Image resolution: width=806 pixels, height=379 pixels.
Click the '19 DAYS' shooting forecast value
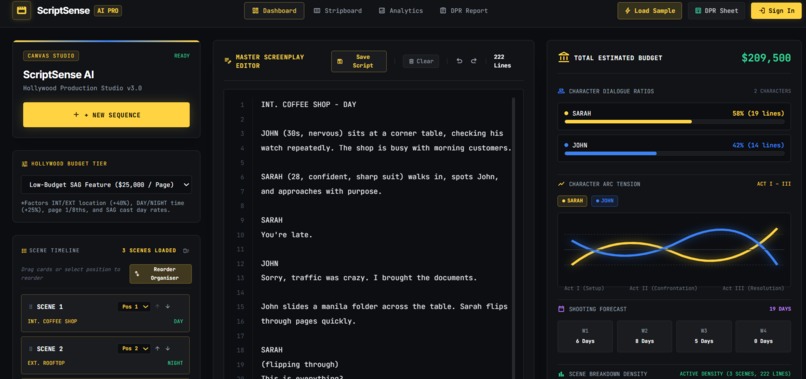pyautogui.click(x=780, y=309)
